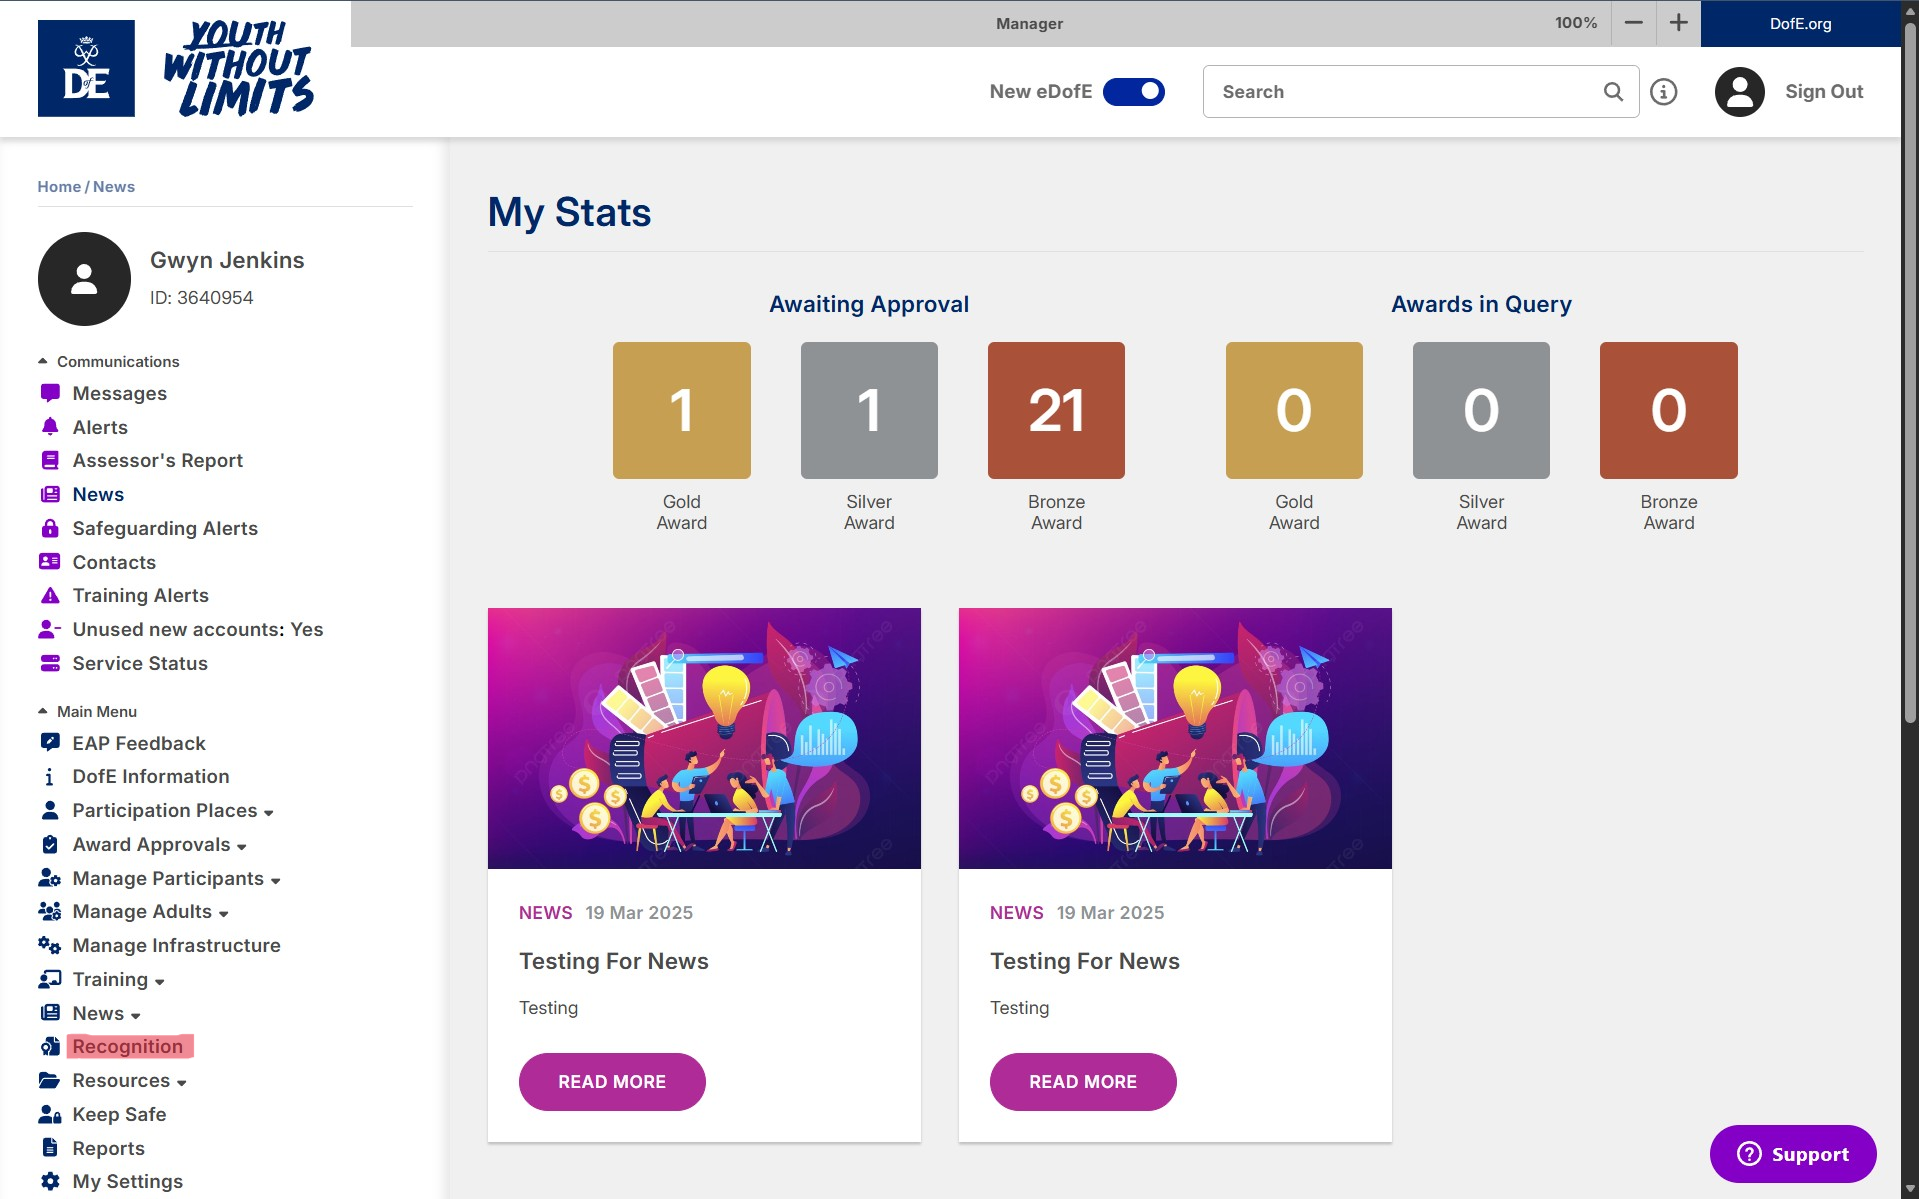The width and height of the screenshot is (1919, 1199).
Task: Click the My Settings gear icon
Action: pyautogui.click(x=50, y=1181)
